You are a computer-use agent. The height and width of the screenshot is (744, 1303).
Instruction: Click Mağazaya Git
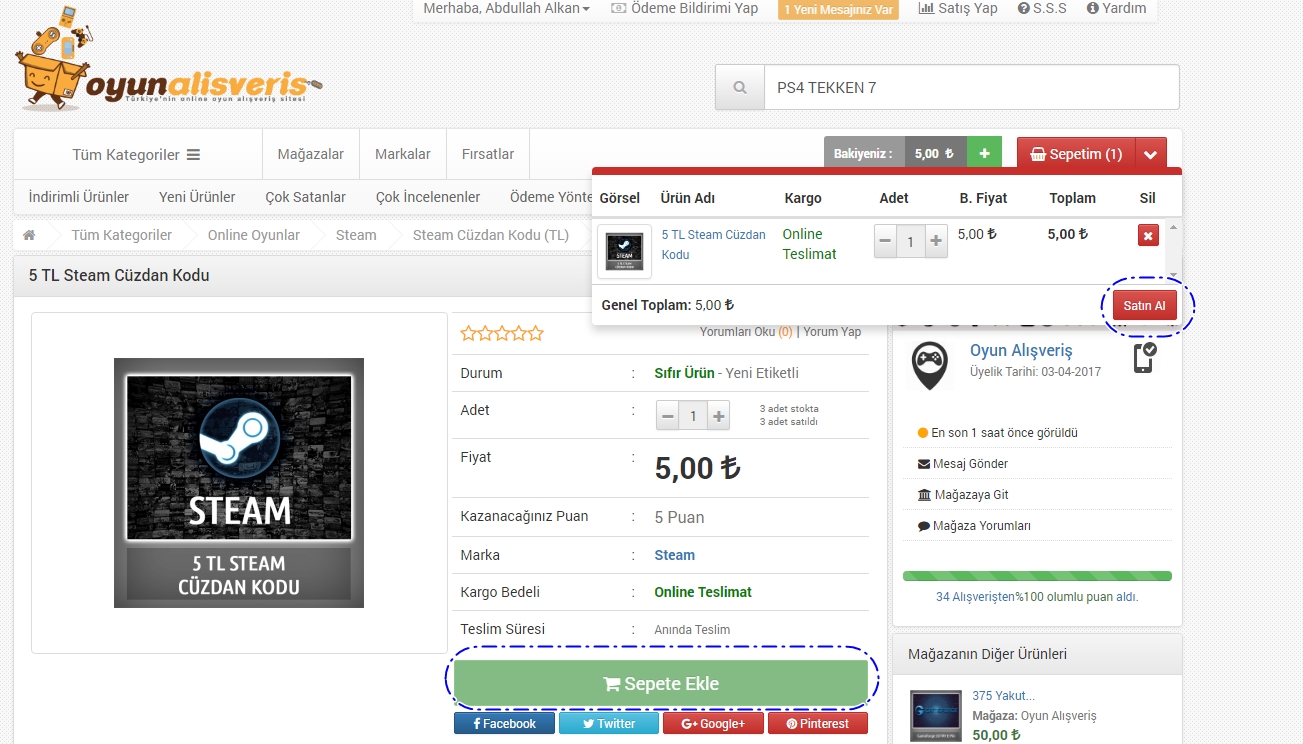coord(963,495)
